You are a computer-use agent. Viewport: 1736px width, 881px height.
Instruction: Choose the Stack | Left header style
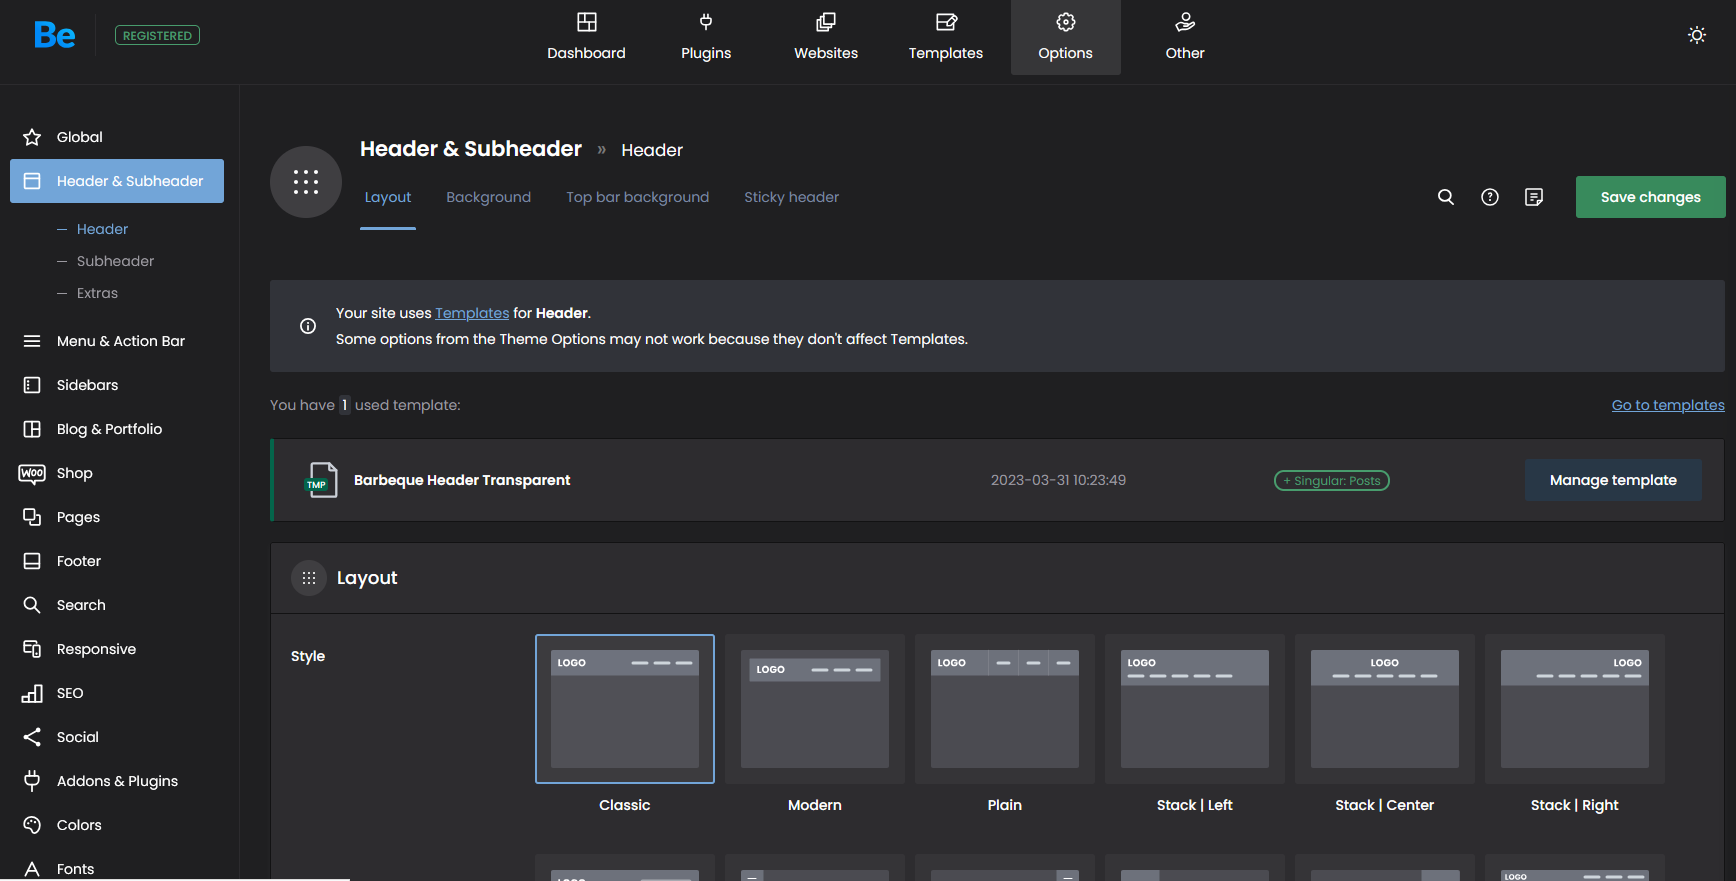[x=1195, y=709]
